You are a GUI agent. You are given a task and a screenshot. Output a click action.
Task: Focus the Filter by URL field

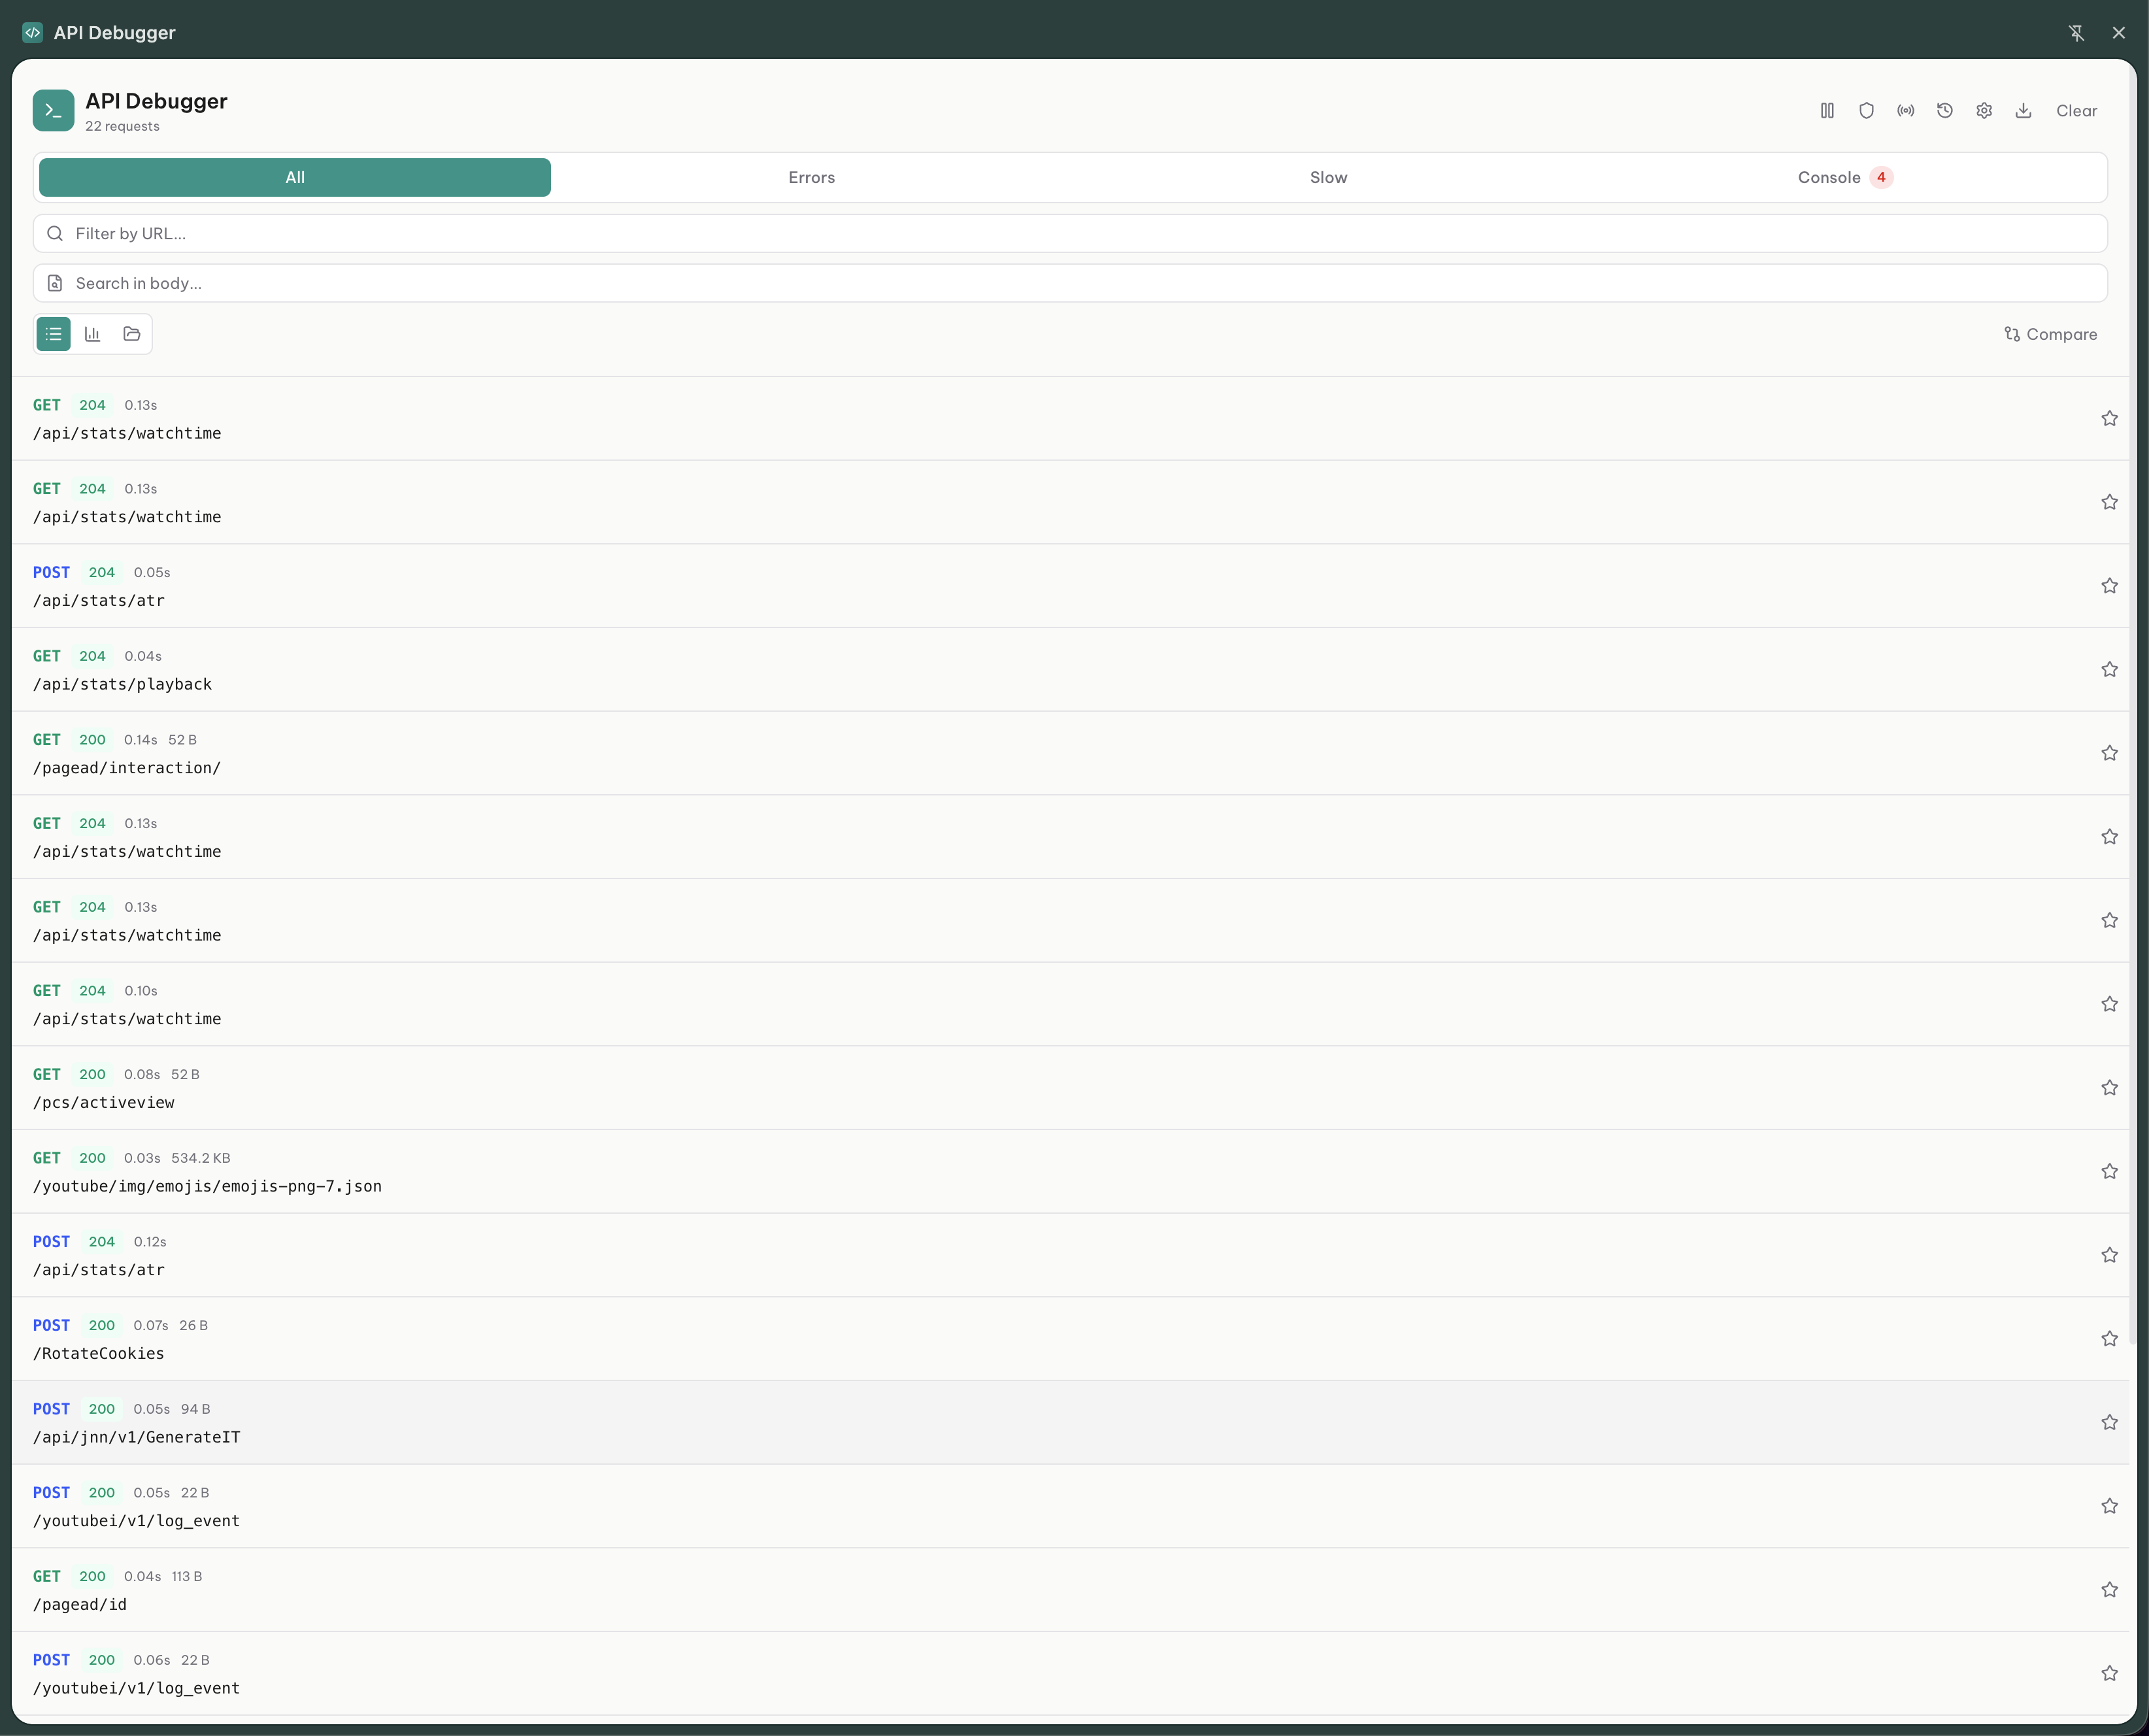1070,234
